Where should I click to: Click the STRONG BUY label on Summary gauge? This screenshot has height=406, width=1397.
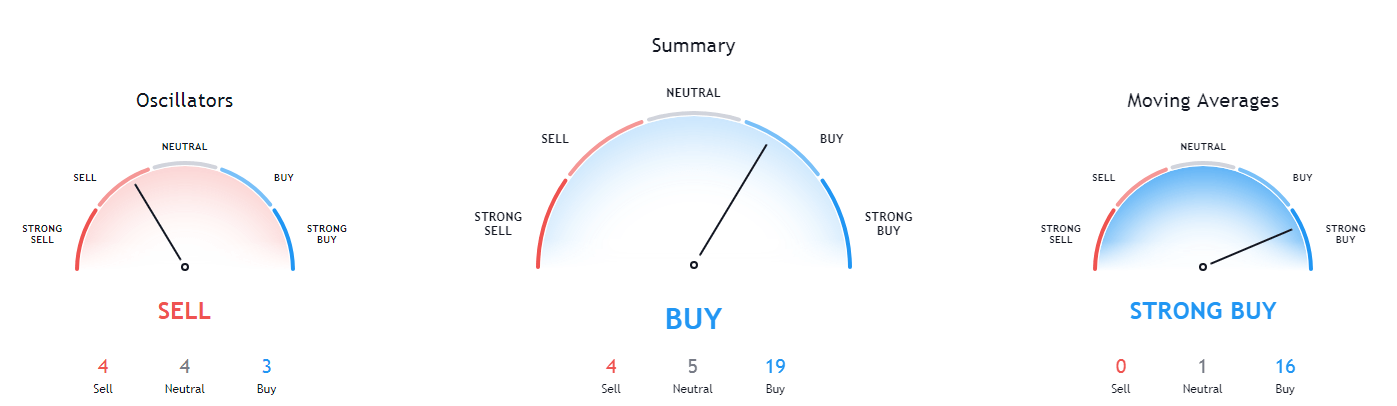888,224
